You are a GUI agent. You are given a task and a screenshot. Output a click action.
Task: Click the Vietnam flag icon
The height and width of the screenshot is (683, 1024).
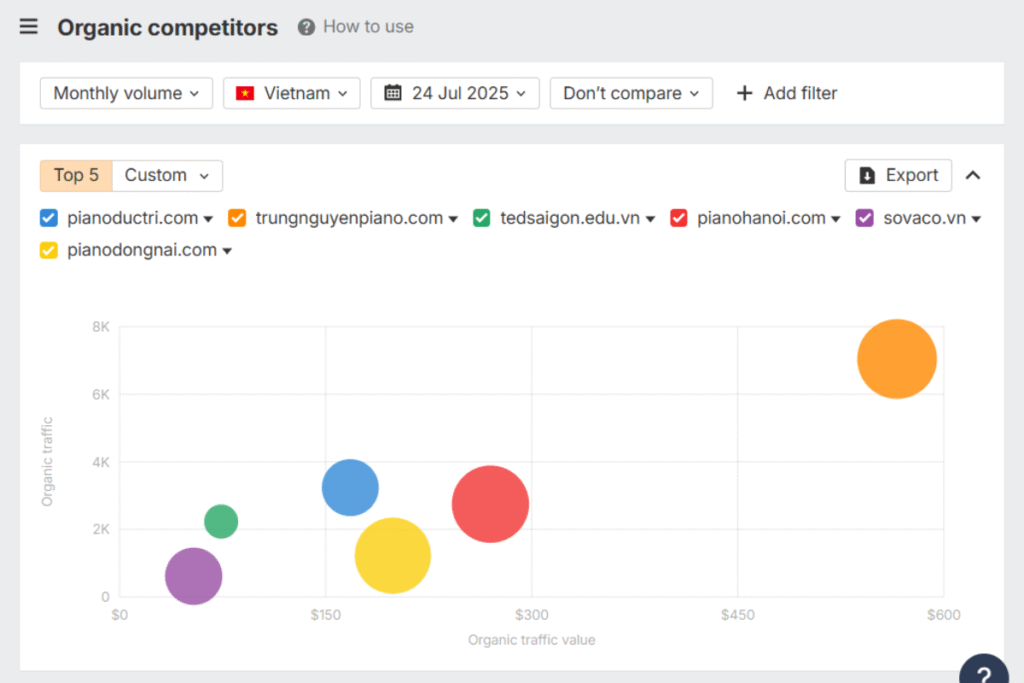click(245, 93)
